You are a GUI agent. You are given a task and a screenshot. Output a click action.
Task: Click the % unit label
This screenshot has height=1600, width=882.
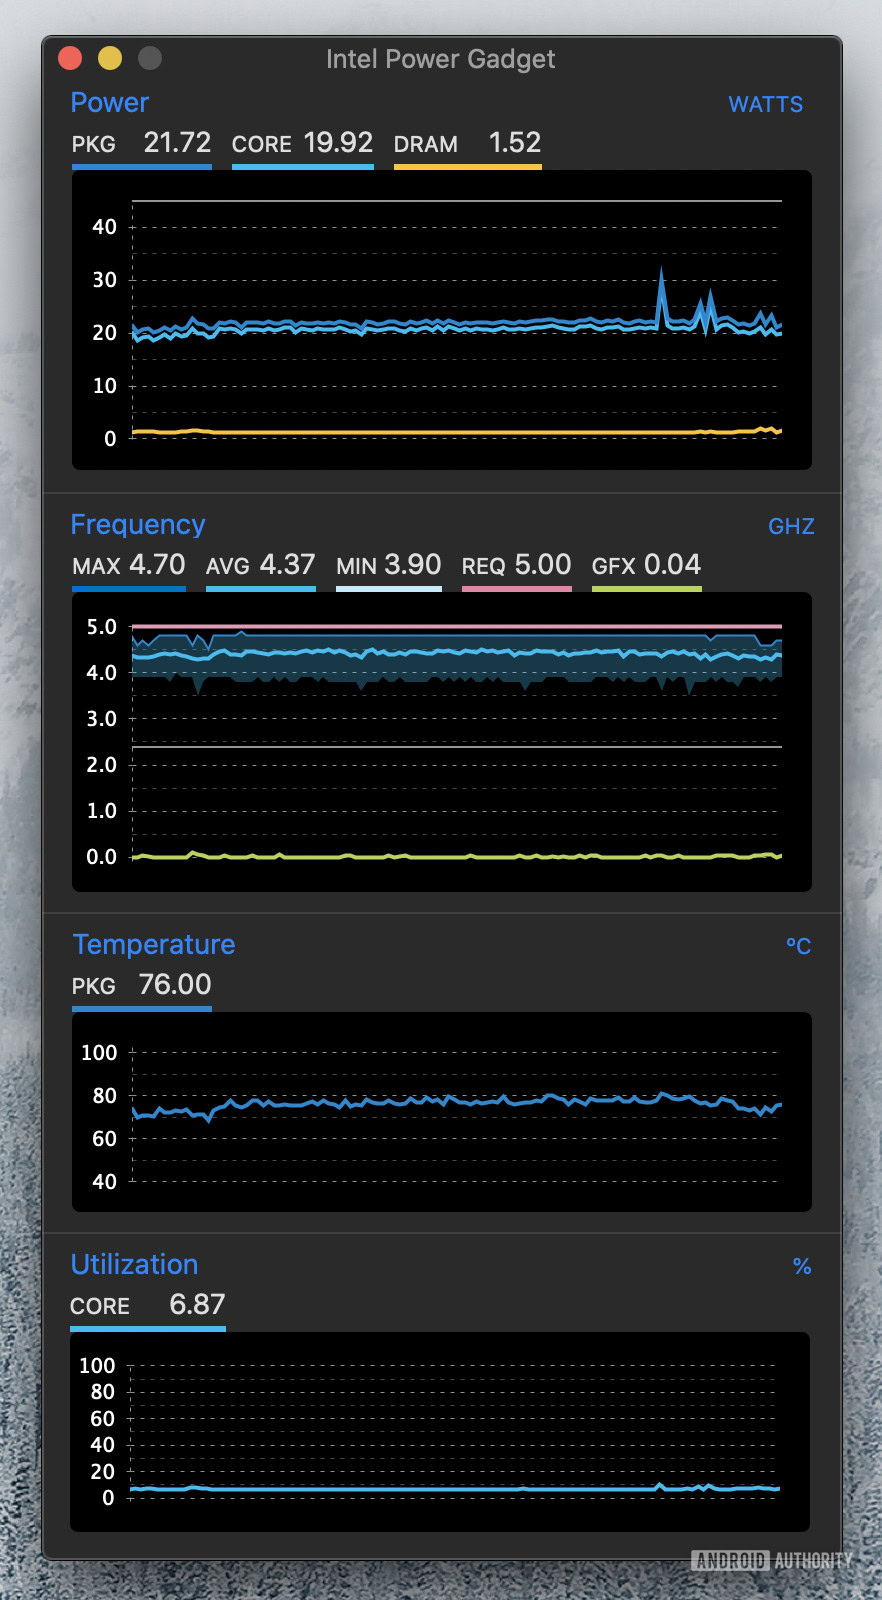tap(802, 1267)
